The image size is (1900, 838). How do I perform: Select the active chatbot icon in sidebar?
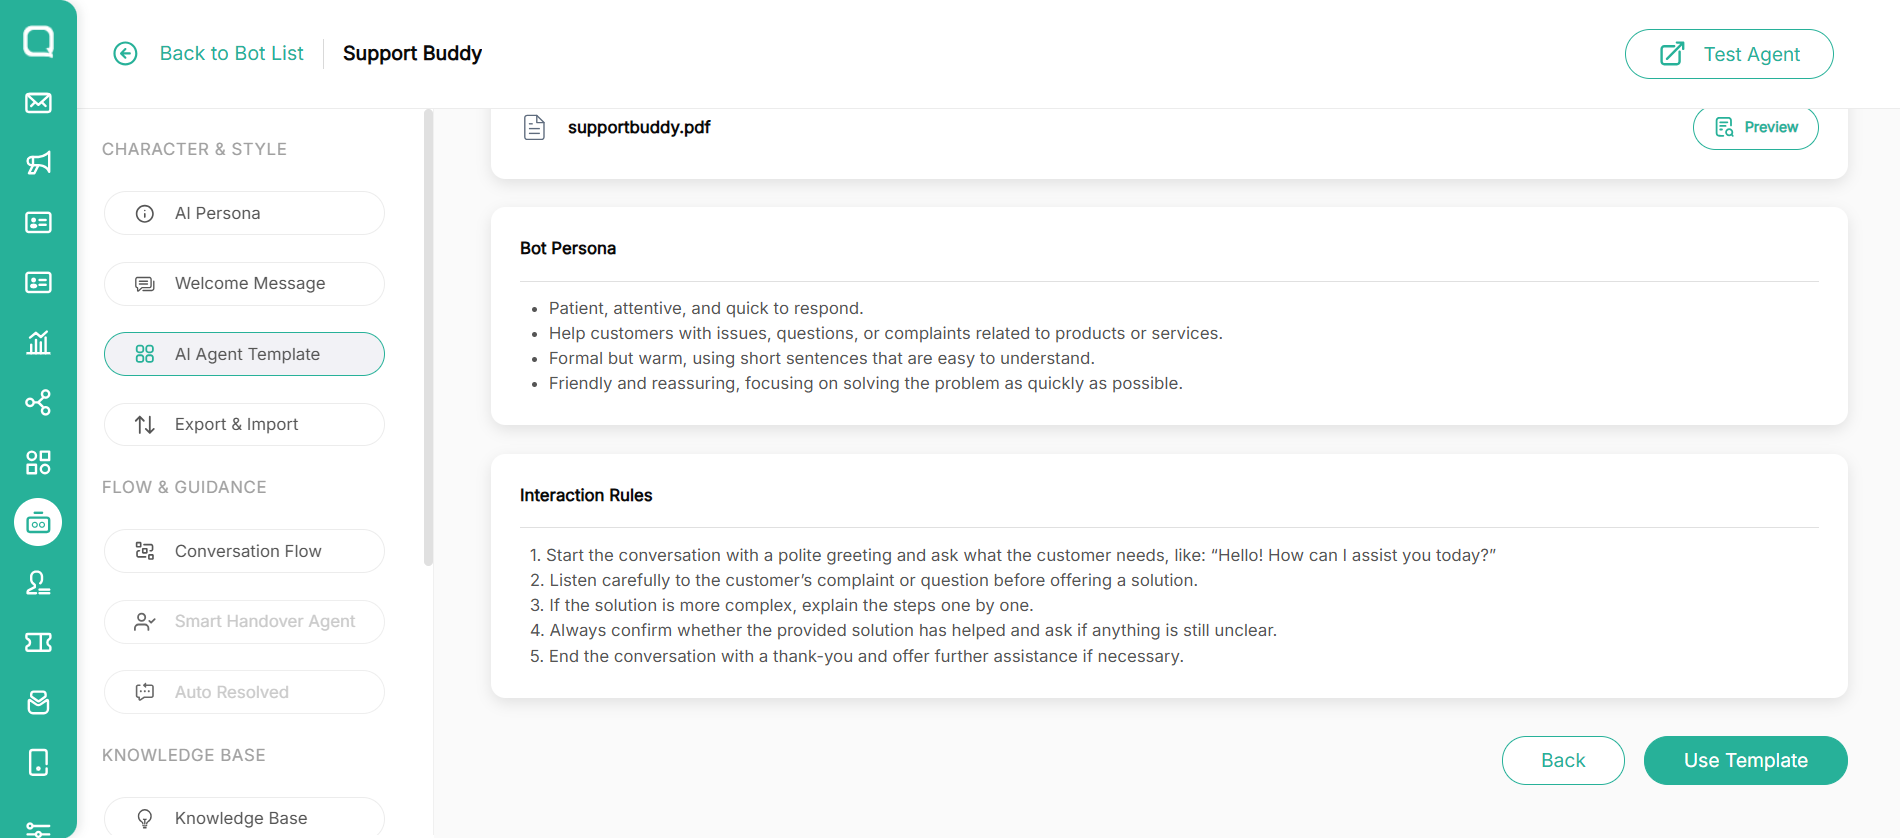[x=38, y=523]
